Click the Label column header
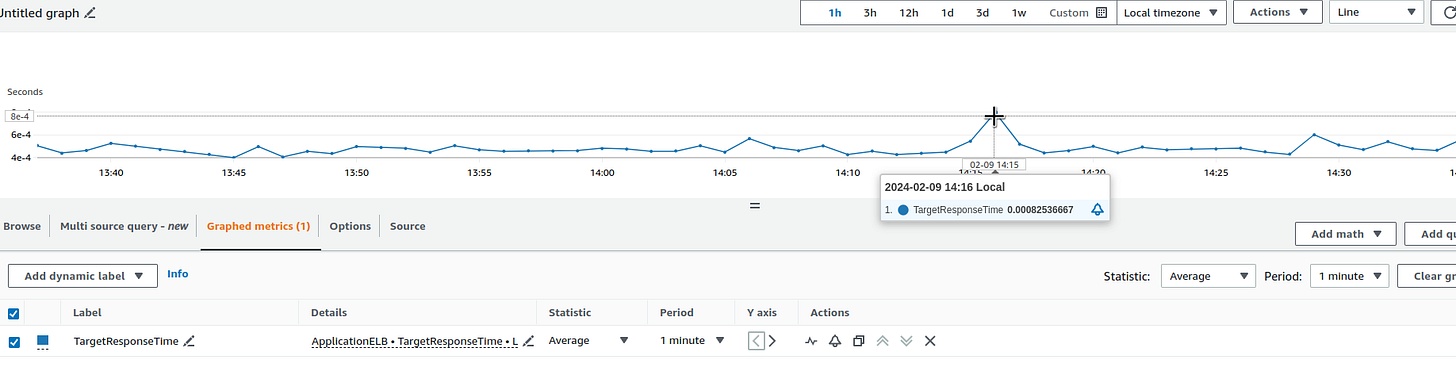Image resolution: width=1456 pixels, height=374 pixels. click(87, 313)
